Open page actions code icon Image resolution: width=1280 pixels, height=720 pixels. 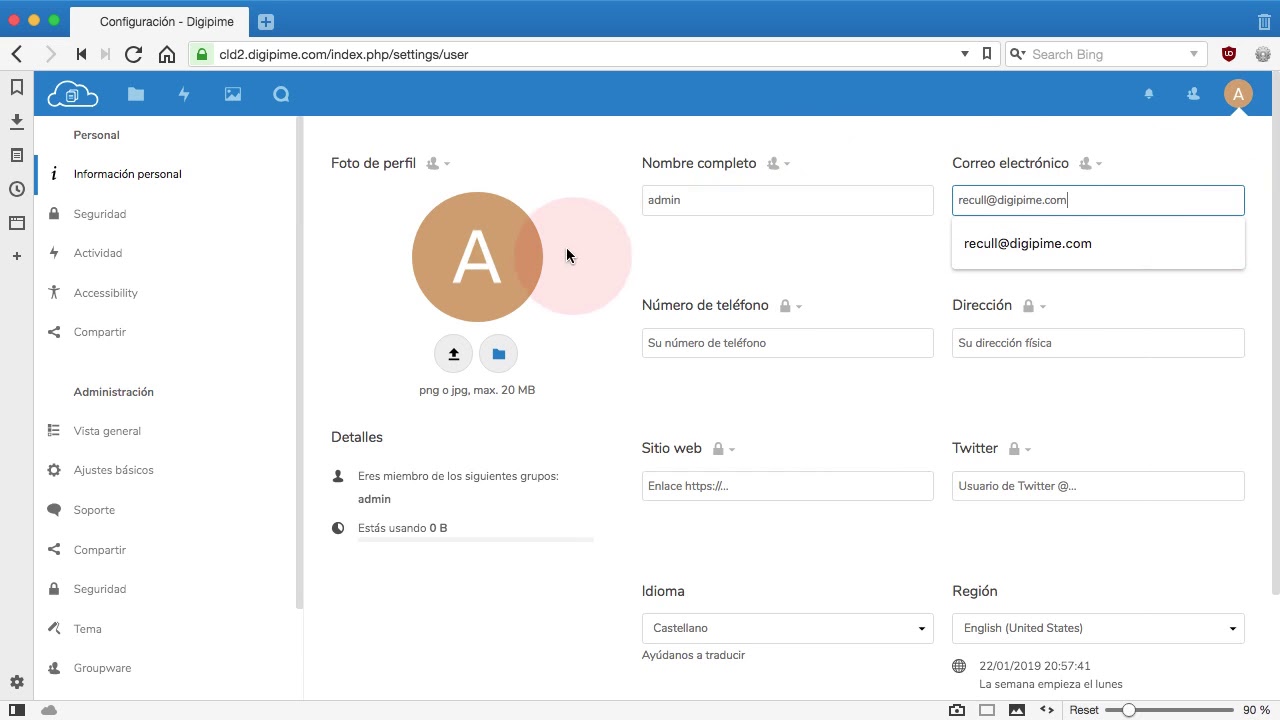coord(1047,710)
